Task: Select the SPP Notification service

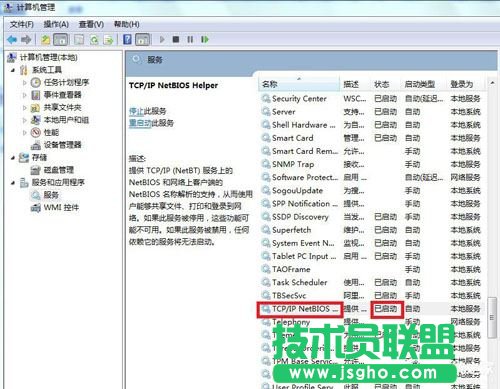Action: pos(372,204)
